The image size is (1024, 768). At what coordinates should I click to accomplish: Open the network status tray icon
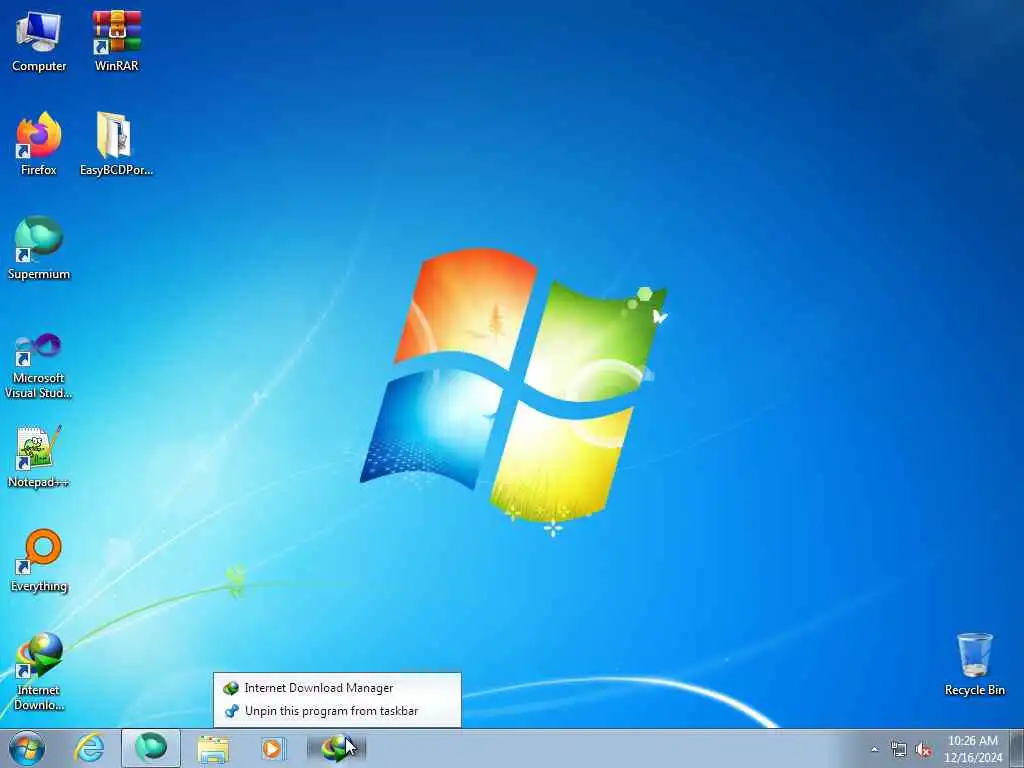point(899,750)
